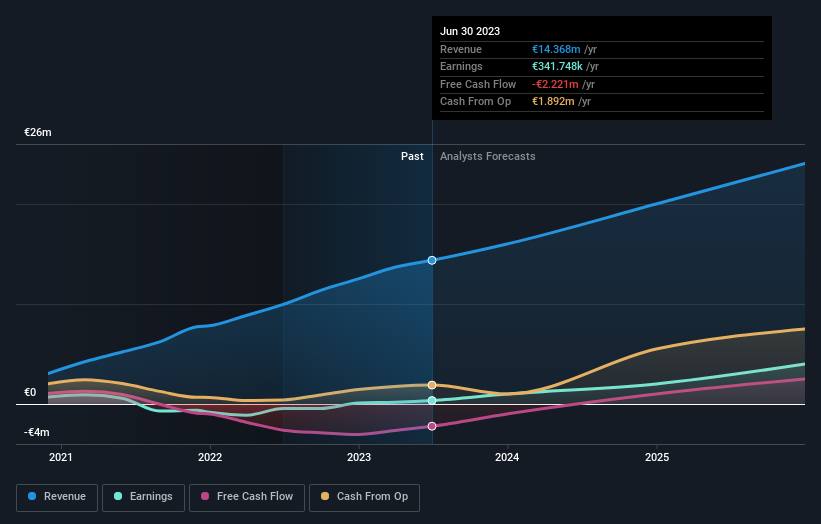This screenshot has width=821, height=524.
Task: Click the 2022 x-axis label
Action: (210, 457)
